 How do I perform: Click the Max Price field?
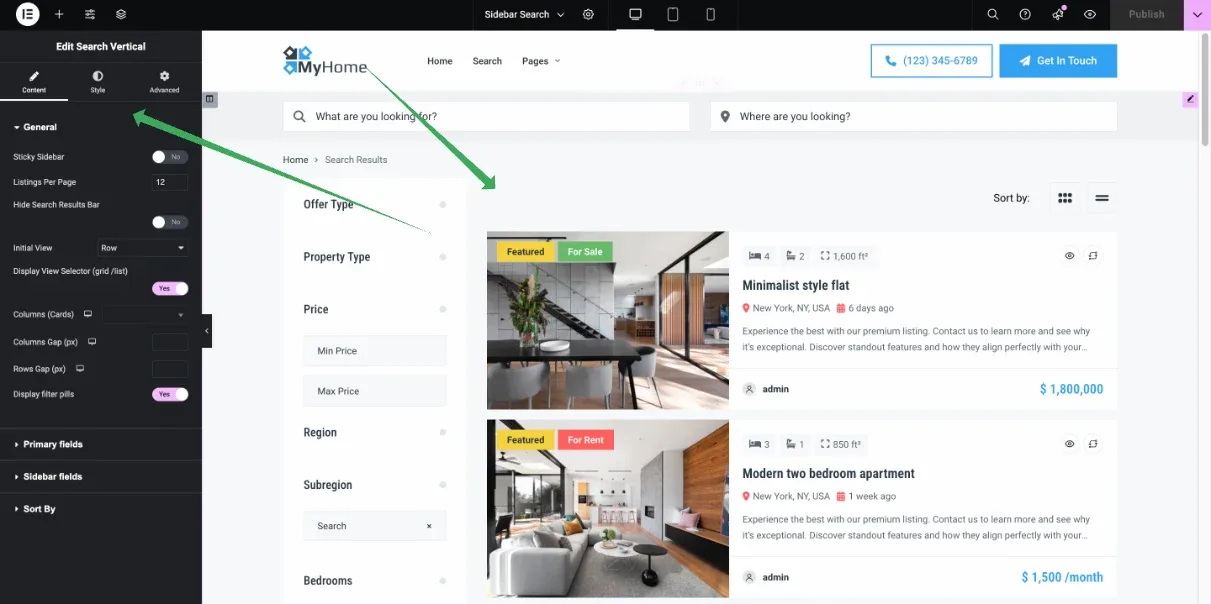point(375,391)
